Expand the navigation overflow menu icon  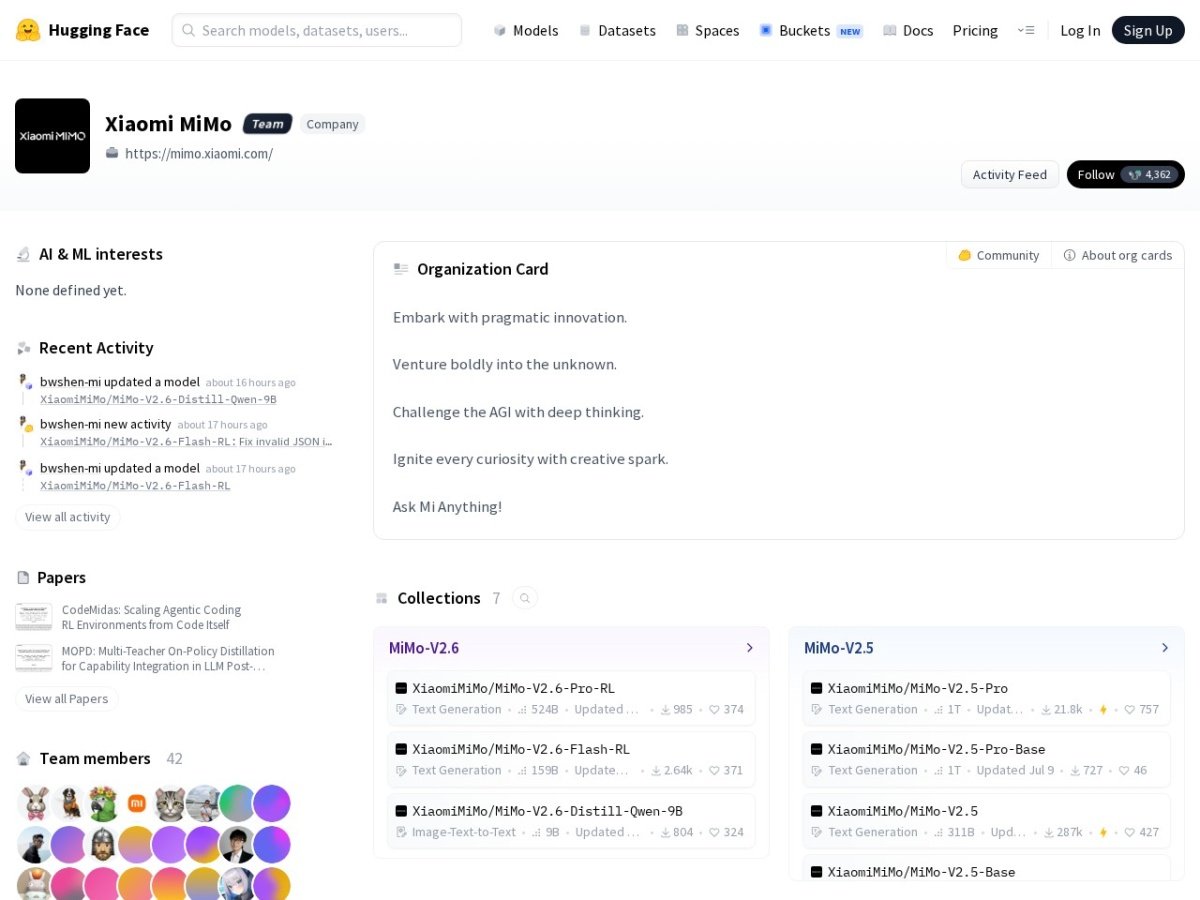(1026, 30)
